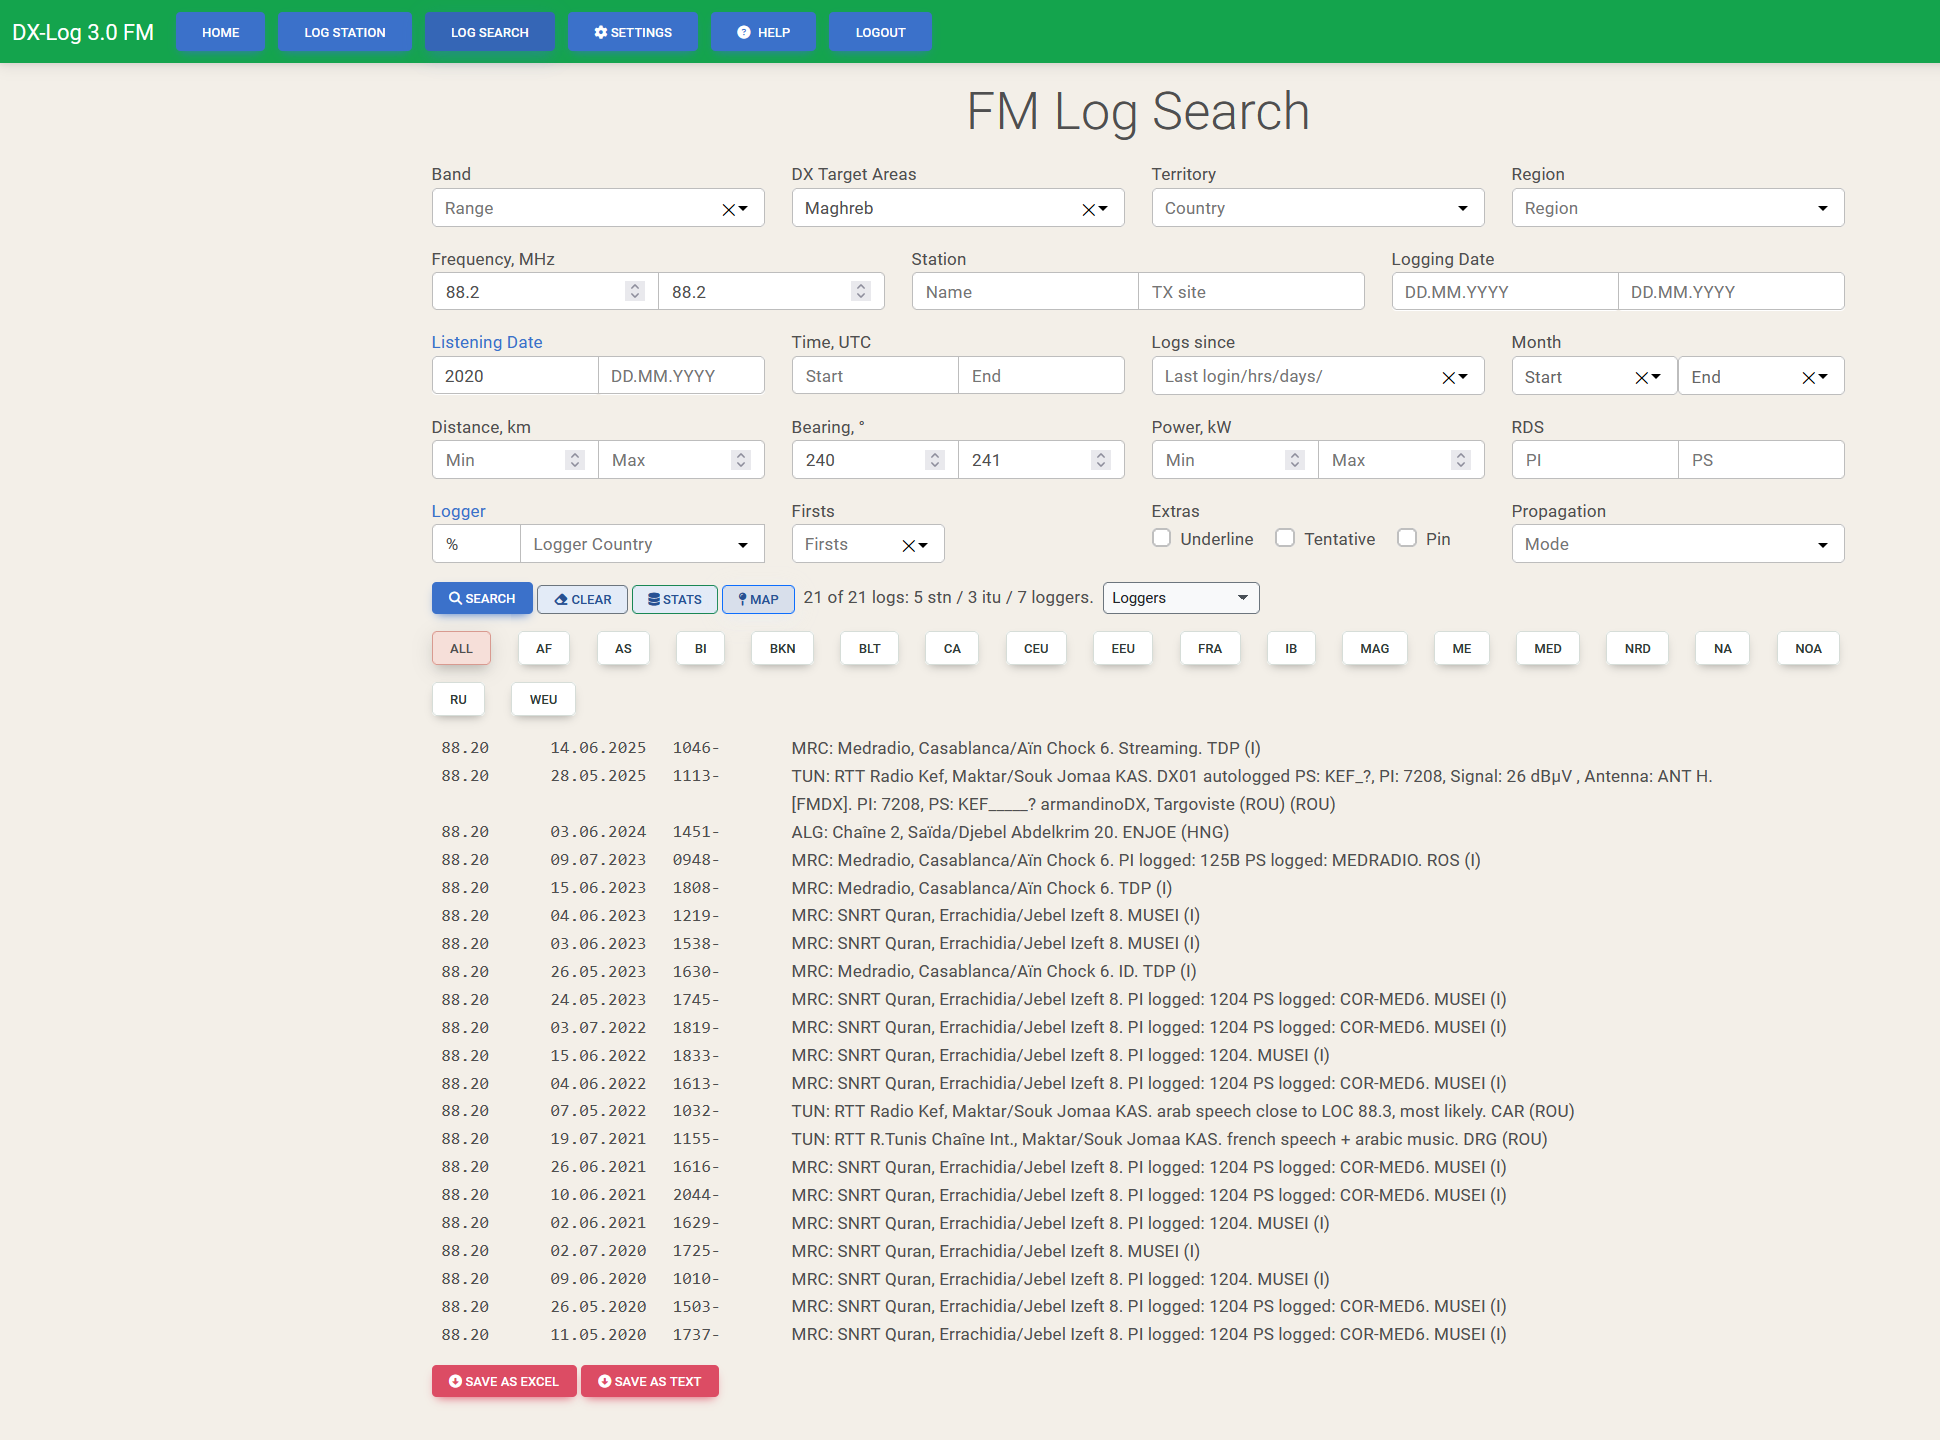Open the HELP page
The height and width of the screenshot is (1440, 1940).
tap(763, 32)
